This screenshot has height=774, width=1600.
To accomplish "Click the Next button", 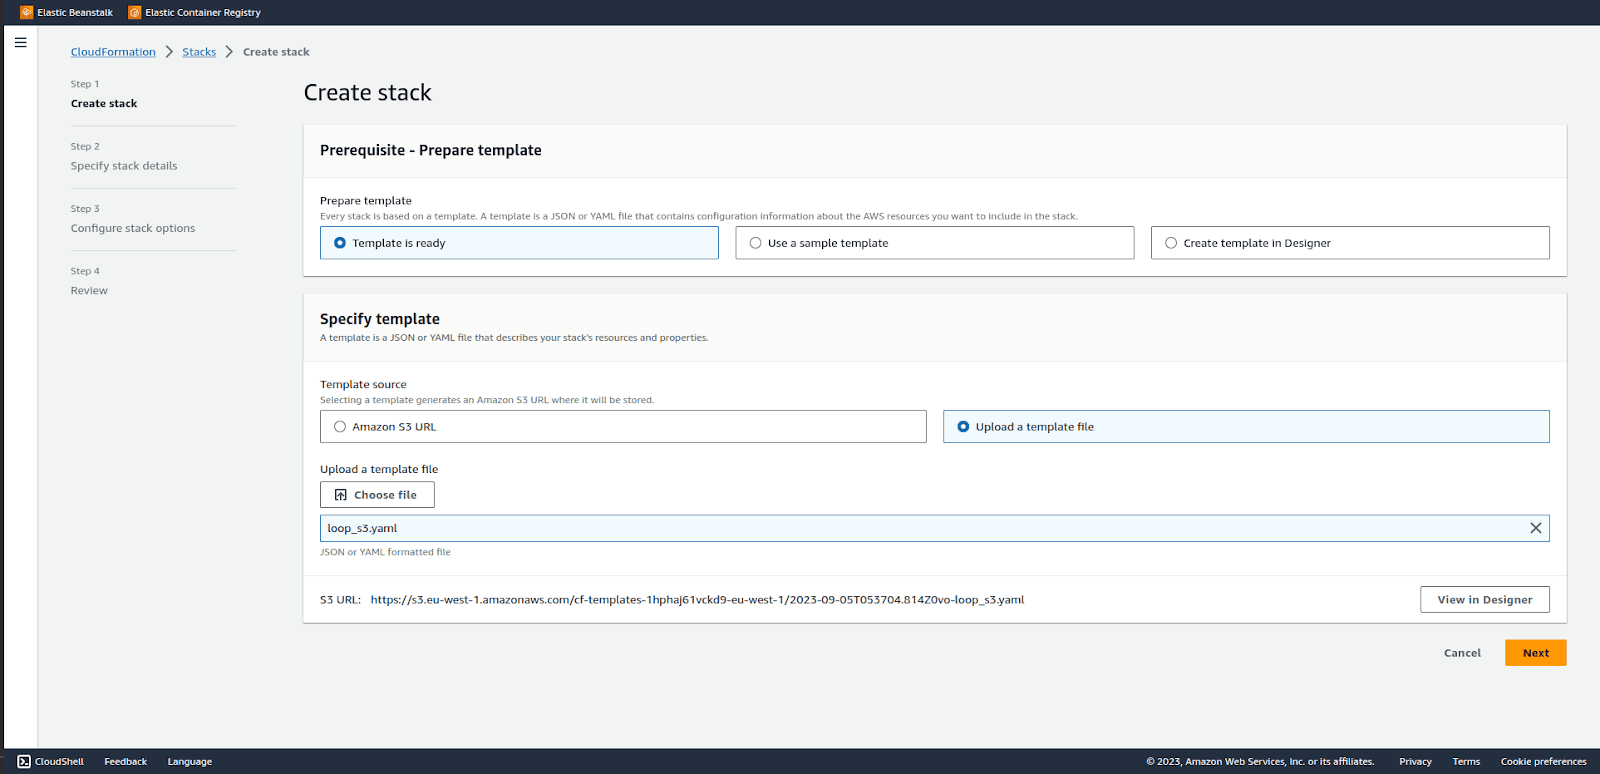I will click(x=1535, y=653).
